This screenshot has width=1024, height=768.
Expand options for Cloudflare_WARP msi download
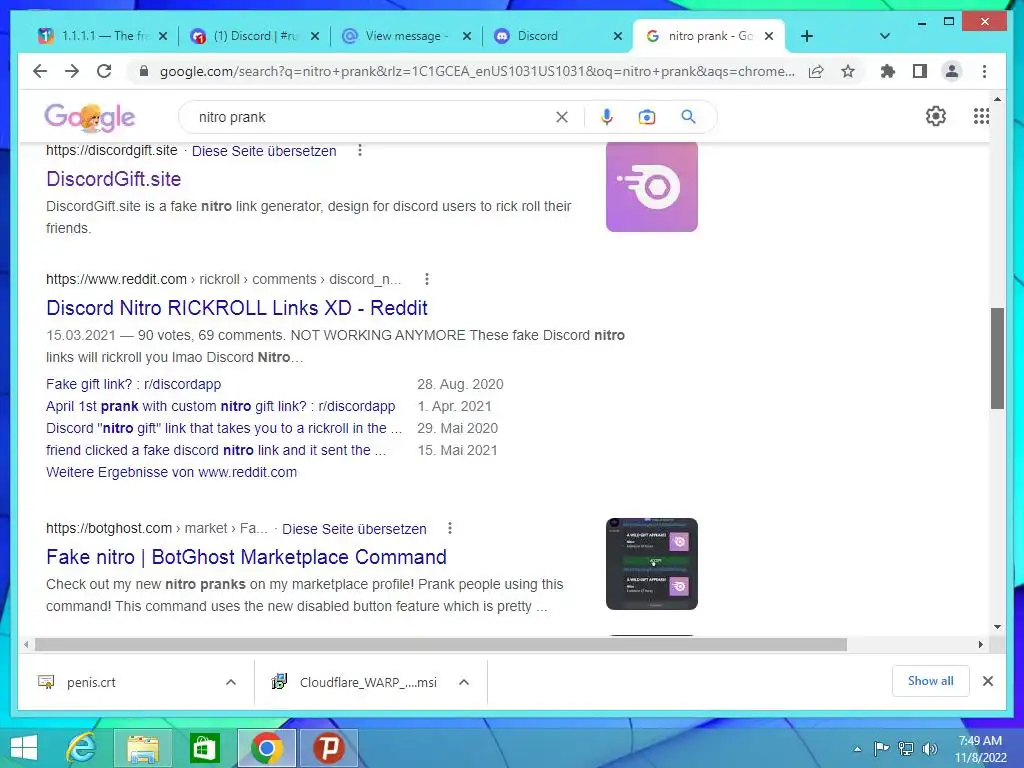[464, 682]
